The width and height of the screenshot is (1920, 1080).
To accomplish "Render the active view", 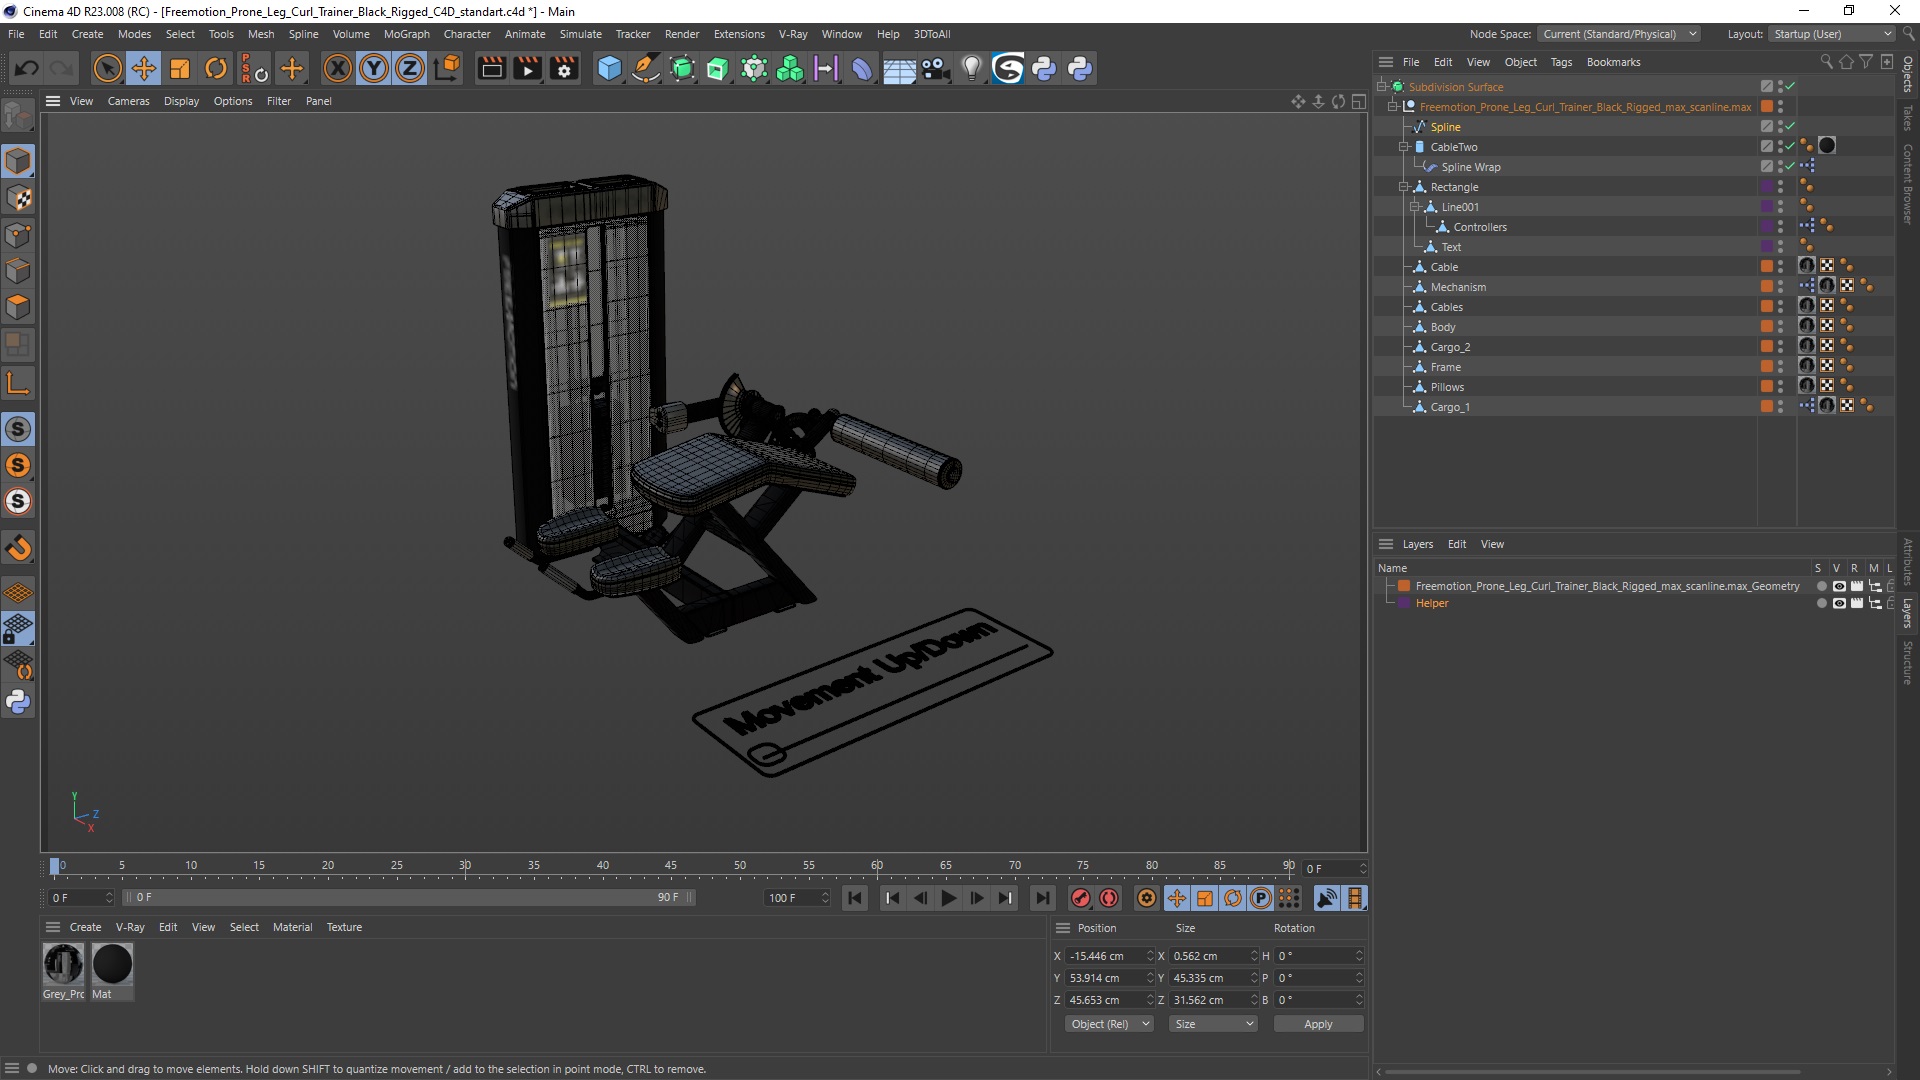I will click(491, 68).
